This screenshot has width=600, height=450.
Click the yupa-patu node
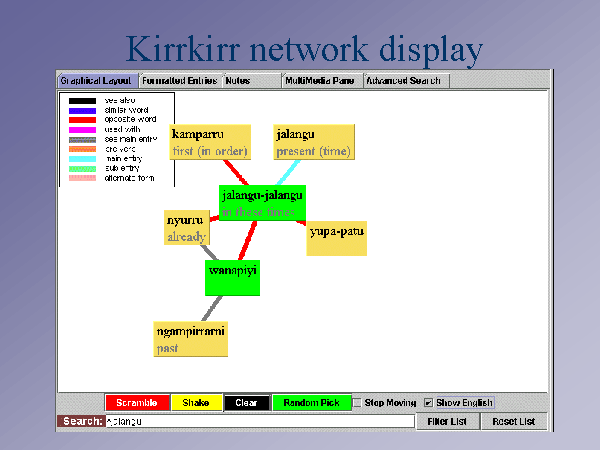[x=336, y=239]
